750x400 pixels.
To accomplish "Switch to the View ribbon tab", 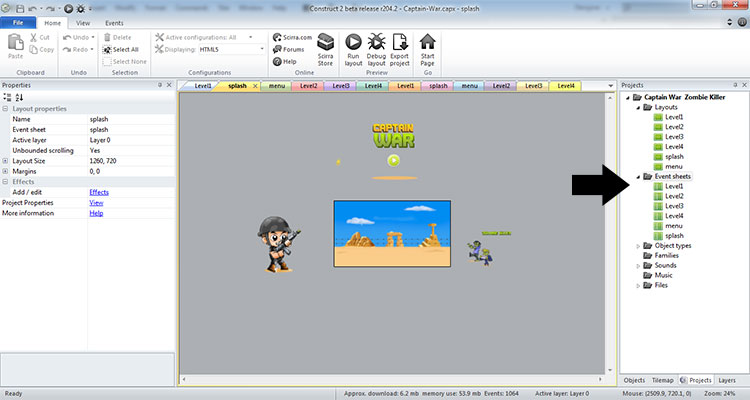I will [82, 21].
